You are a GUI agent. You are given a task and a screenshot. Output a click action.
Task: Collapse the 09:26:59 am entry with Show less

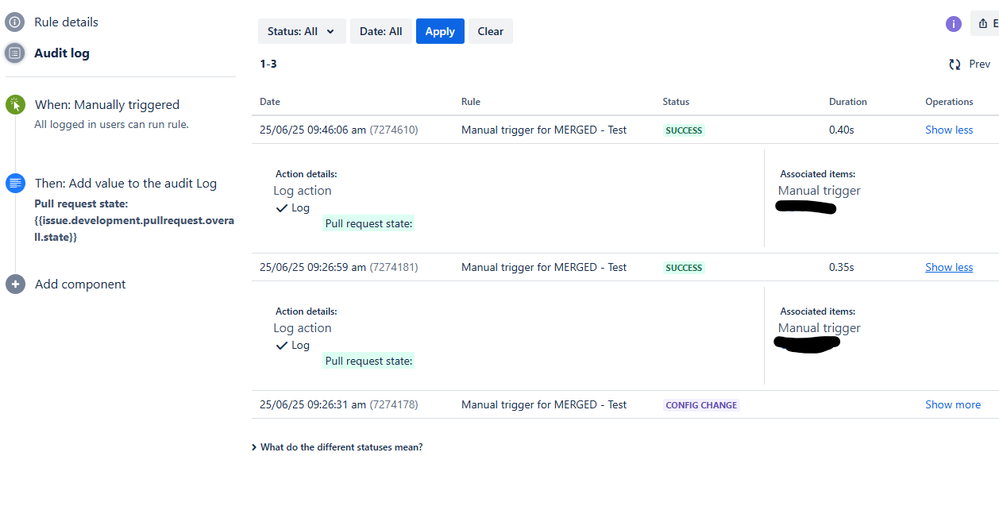(x=949, y=268)
